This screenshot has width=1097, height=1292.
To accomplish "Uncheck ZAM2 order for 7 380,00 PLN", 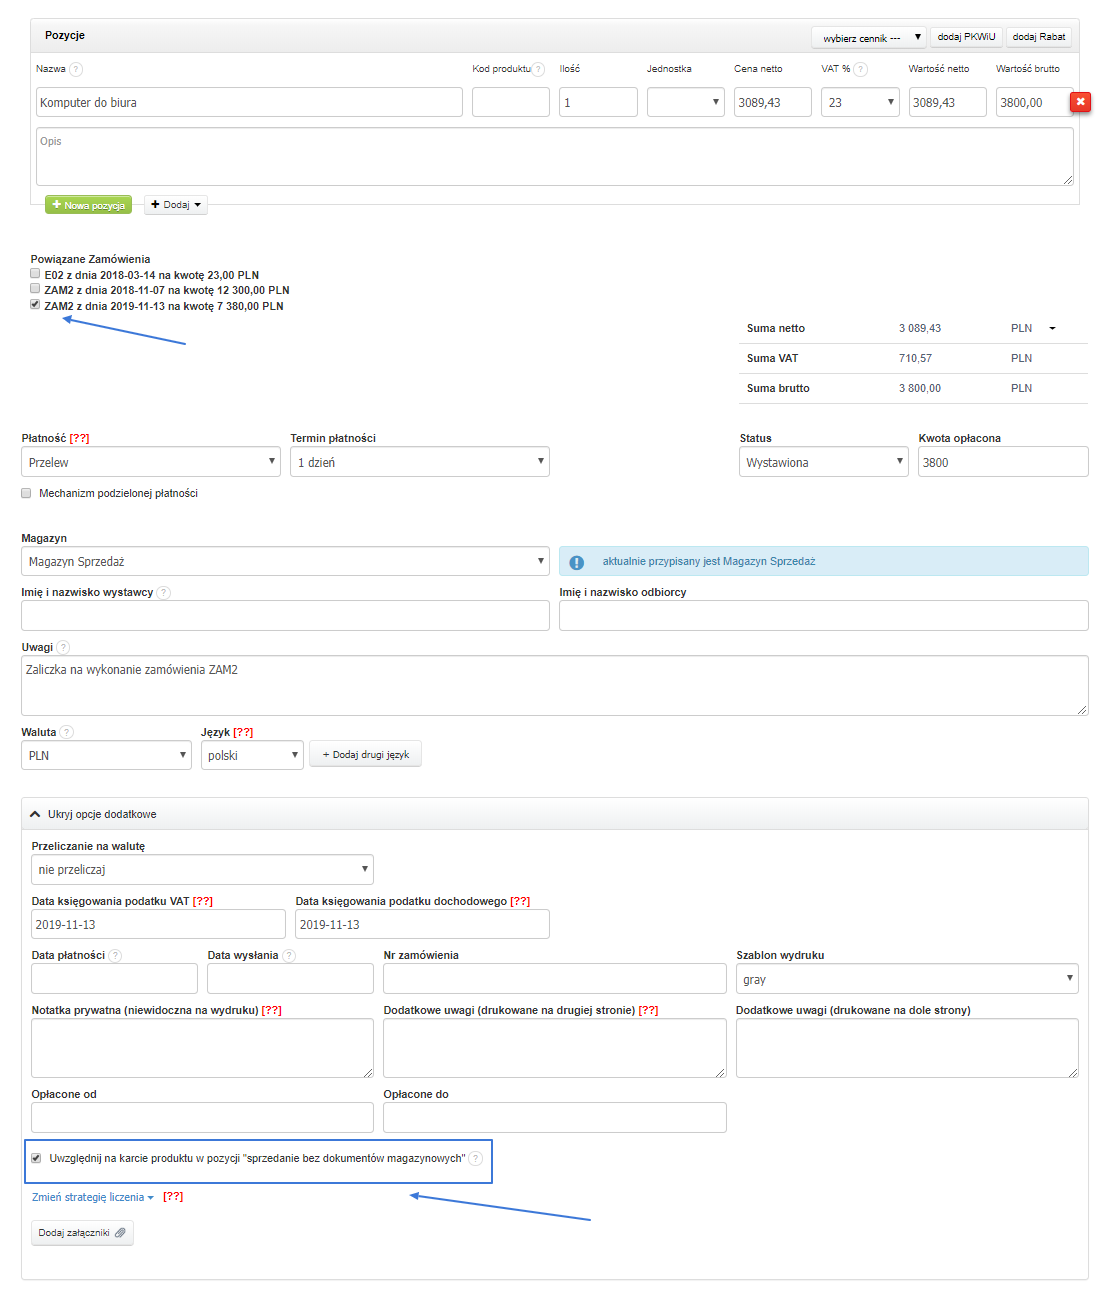I will pyautogui.click(x=35, y=304).
